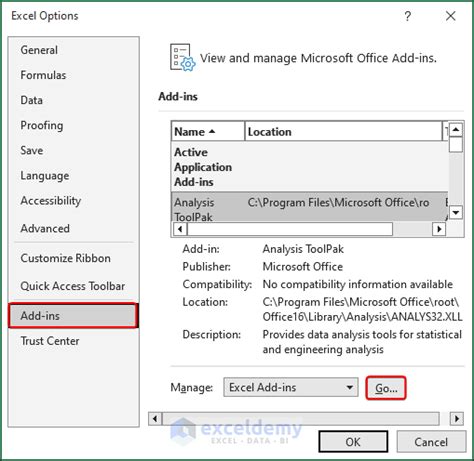Click the add-in list scroll down arrow

(456, 212)
